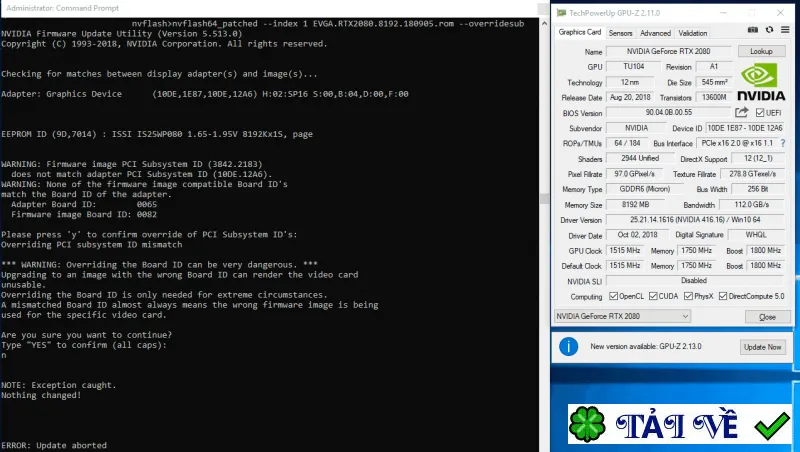Viewport: 800px width, 452px height.
Task: Click the 'Nothing changed!' line in Command Prompt
Action: [x=41, y=395]
